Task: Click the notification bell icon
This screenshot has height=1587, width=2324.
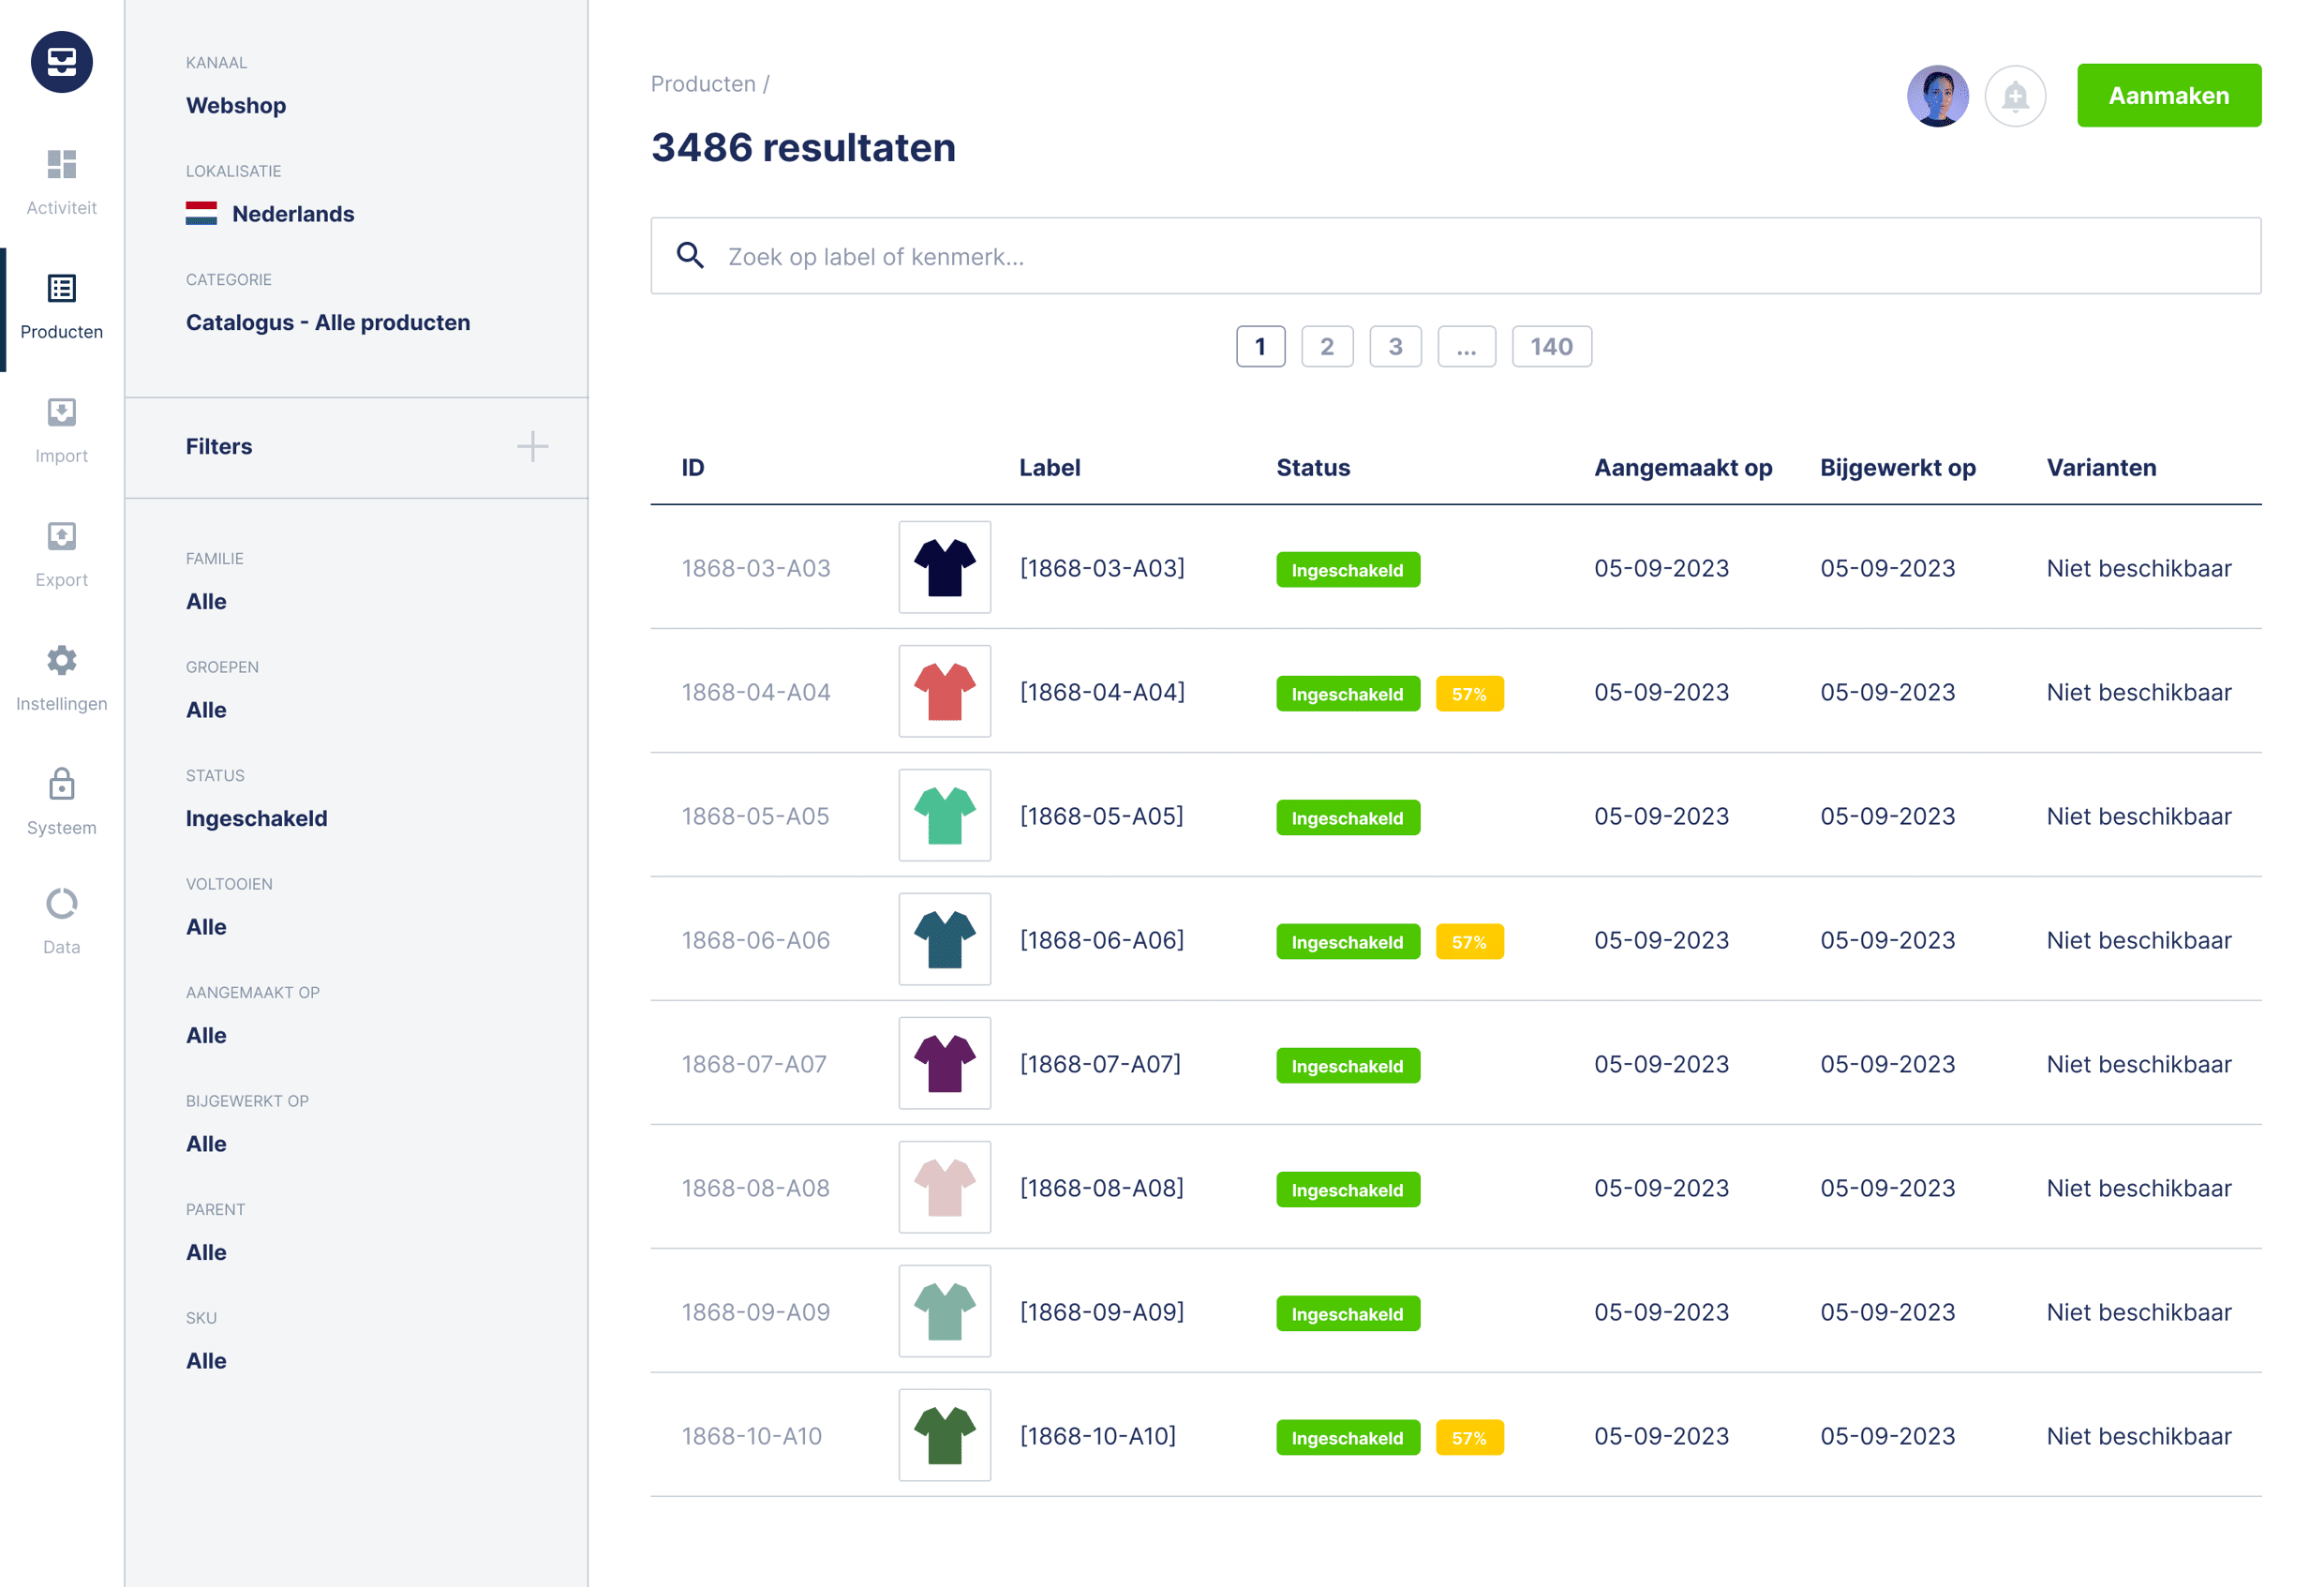Action: click(2014, 96)
